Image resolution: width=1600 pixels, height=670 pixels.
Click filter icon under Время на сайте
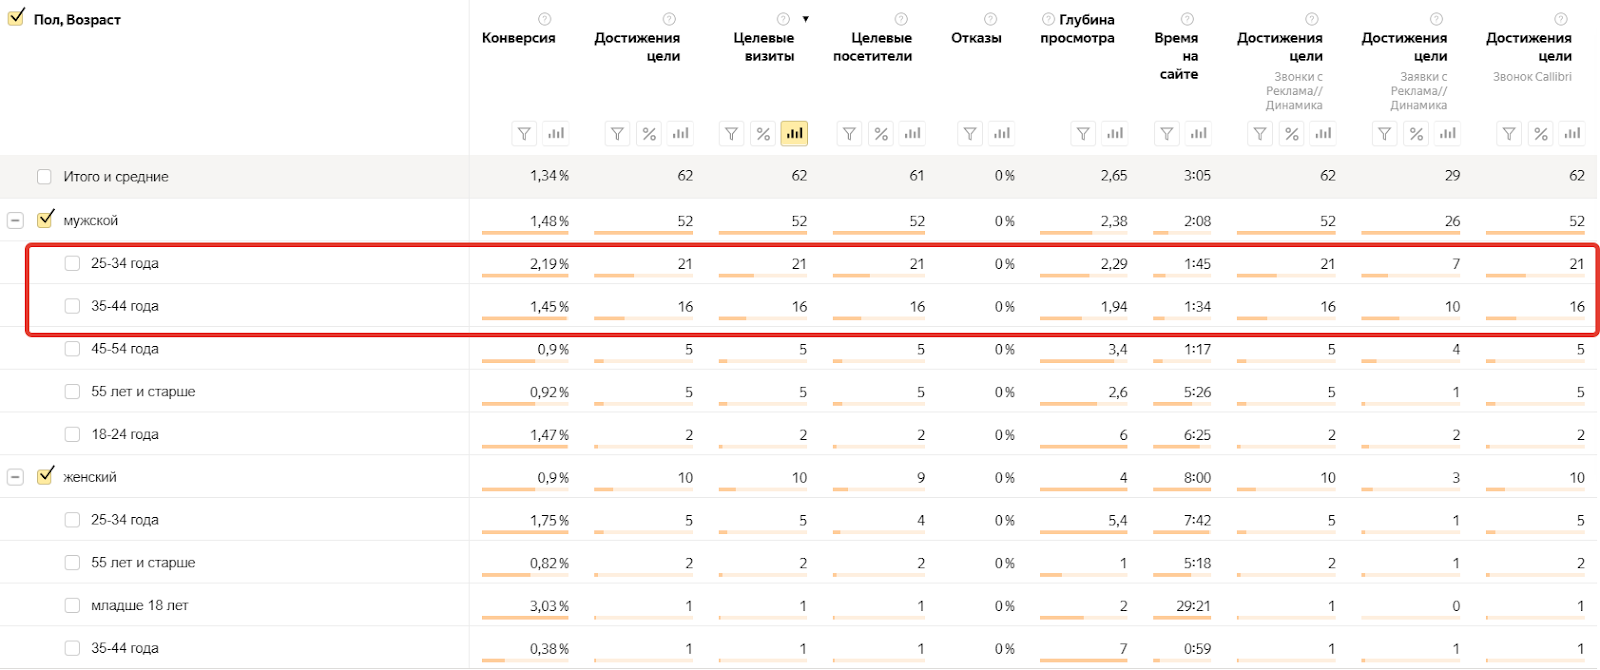[x=1167, y=133]
